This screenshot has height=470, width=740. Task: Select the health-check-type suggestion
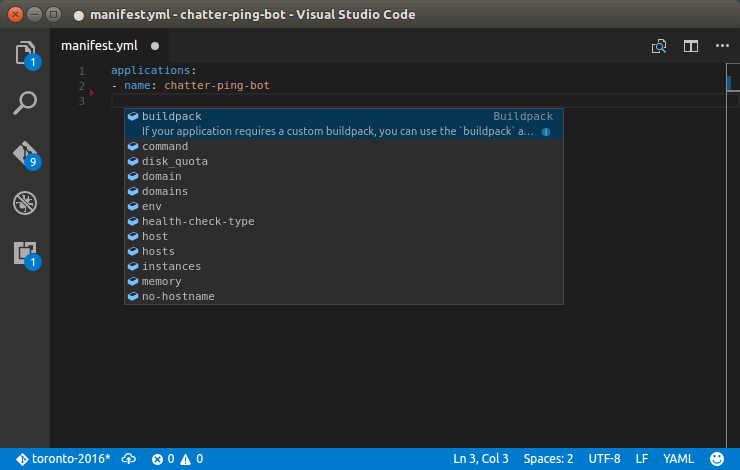[344, 221]
